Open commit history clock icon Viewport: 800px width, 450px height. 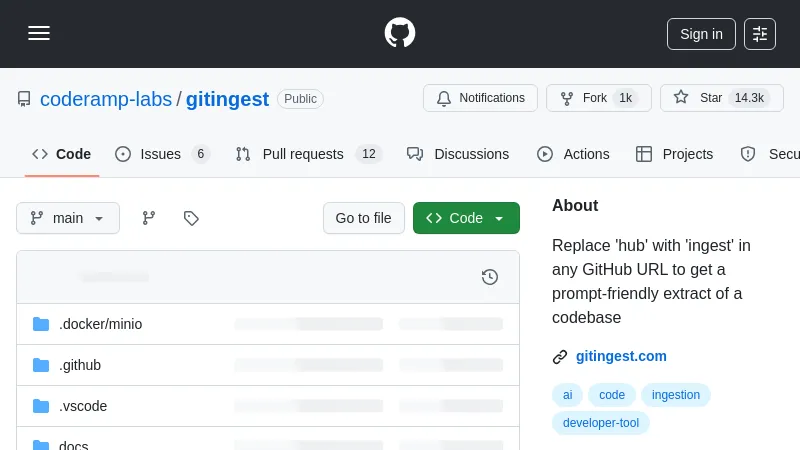(x=490, y=277)
